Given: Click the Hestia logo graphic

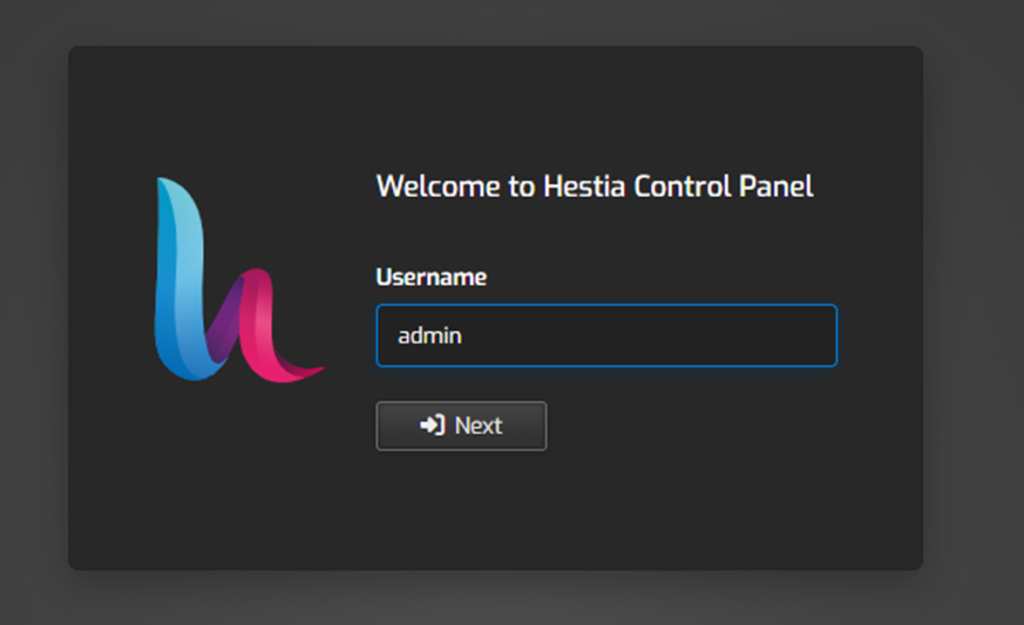Looking at the screenshot, I should [x=238, y=275].
